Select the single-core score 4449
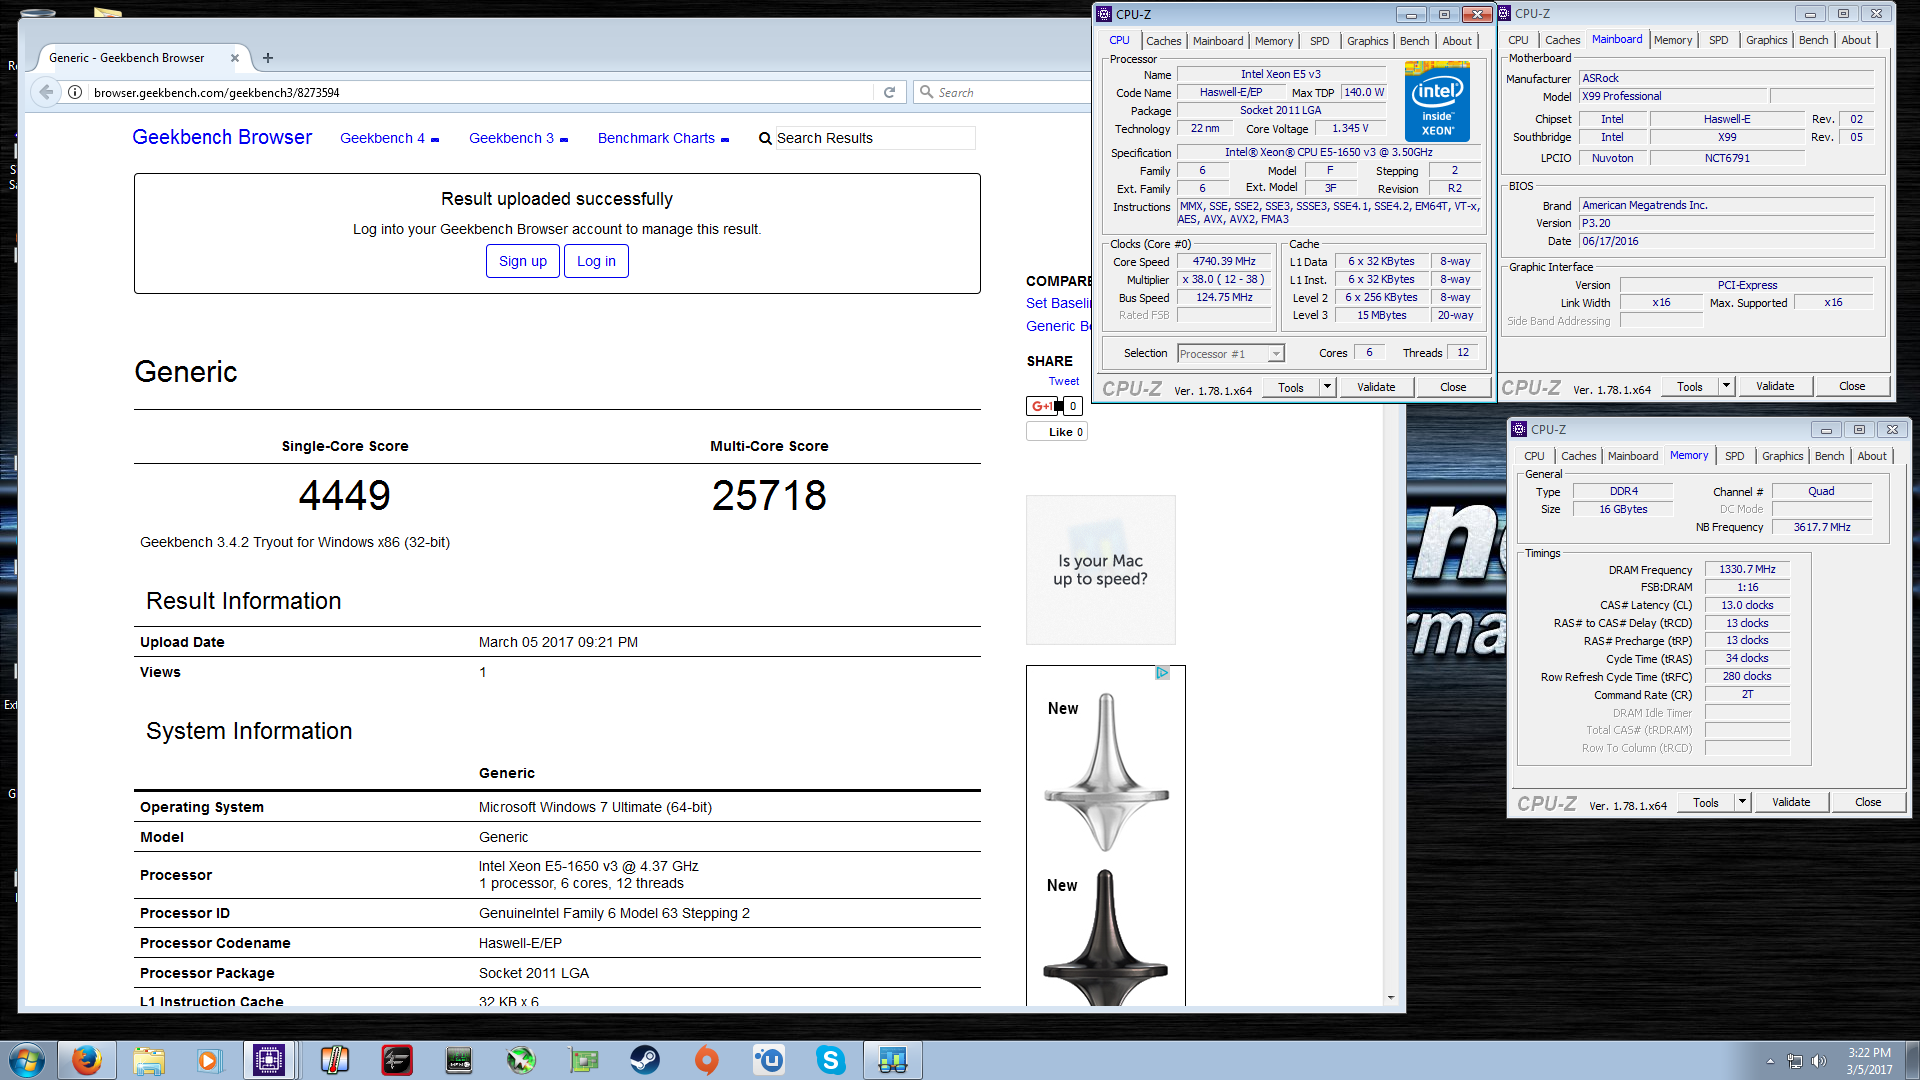 pos(344,495)
